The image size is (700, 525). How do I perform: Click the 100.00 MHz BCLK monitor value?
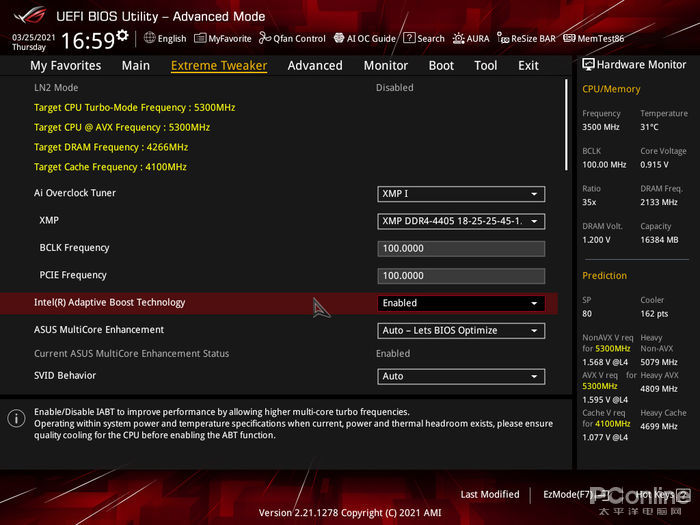604,165
